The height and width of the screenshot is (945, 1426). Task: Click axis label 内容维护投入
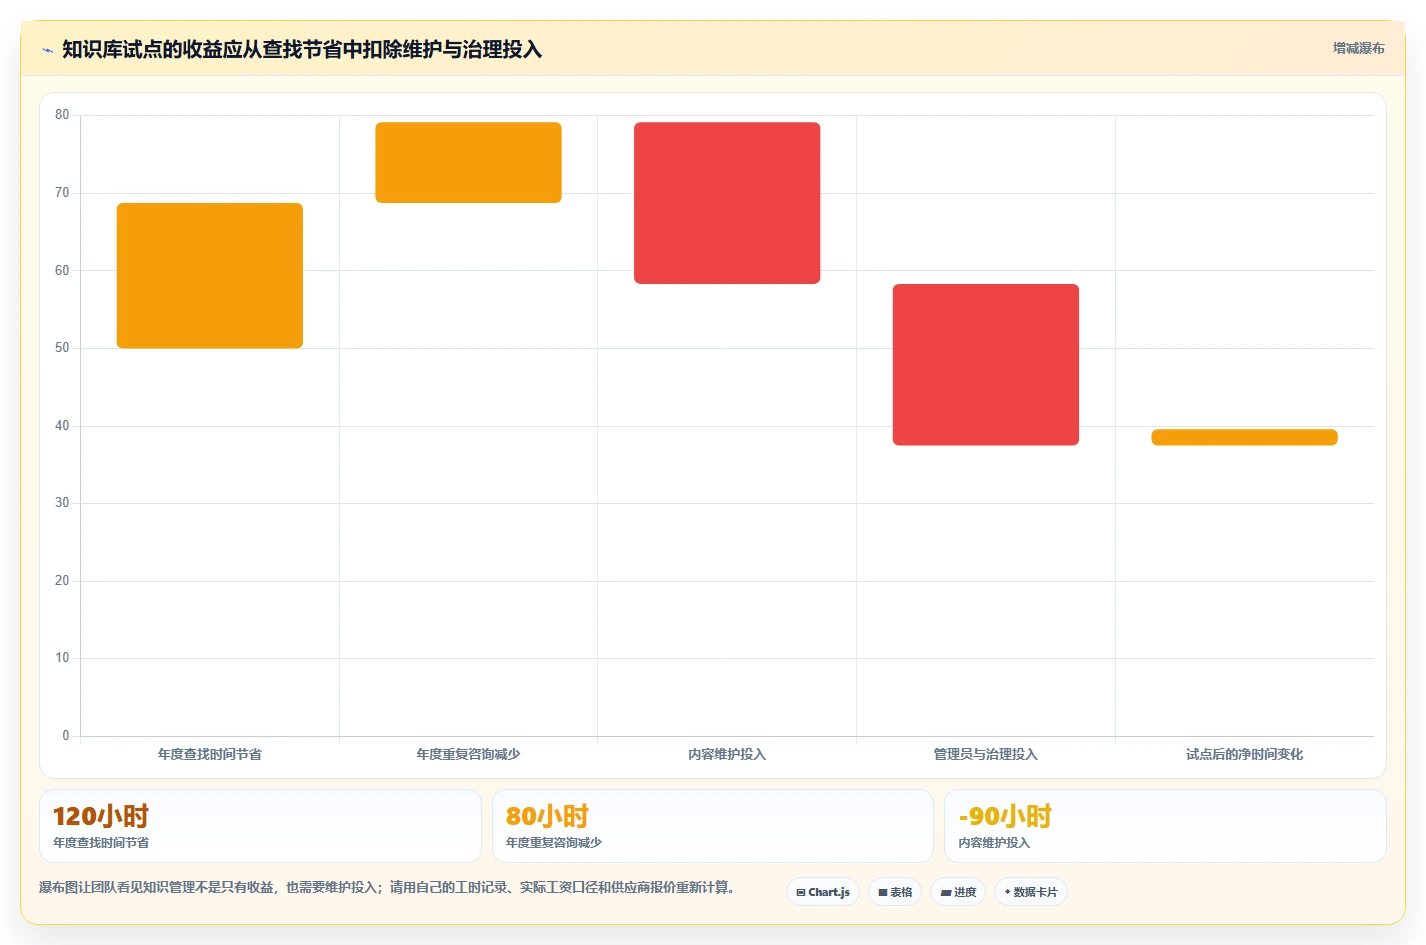tap(727, 754)
